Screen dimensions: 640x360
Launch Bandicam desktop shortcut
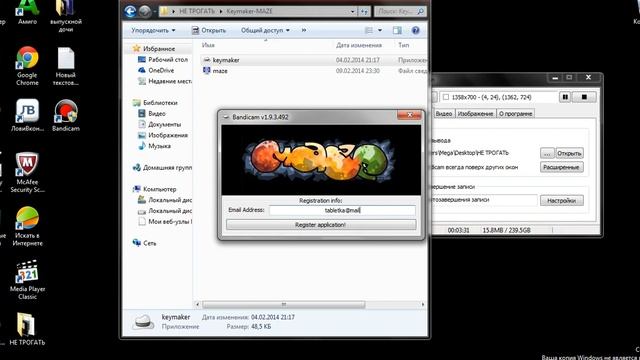(66, 115)
